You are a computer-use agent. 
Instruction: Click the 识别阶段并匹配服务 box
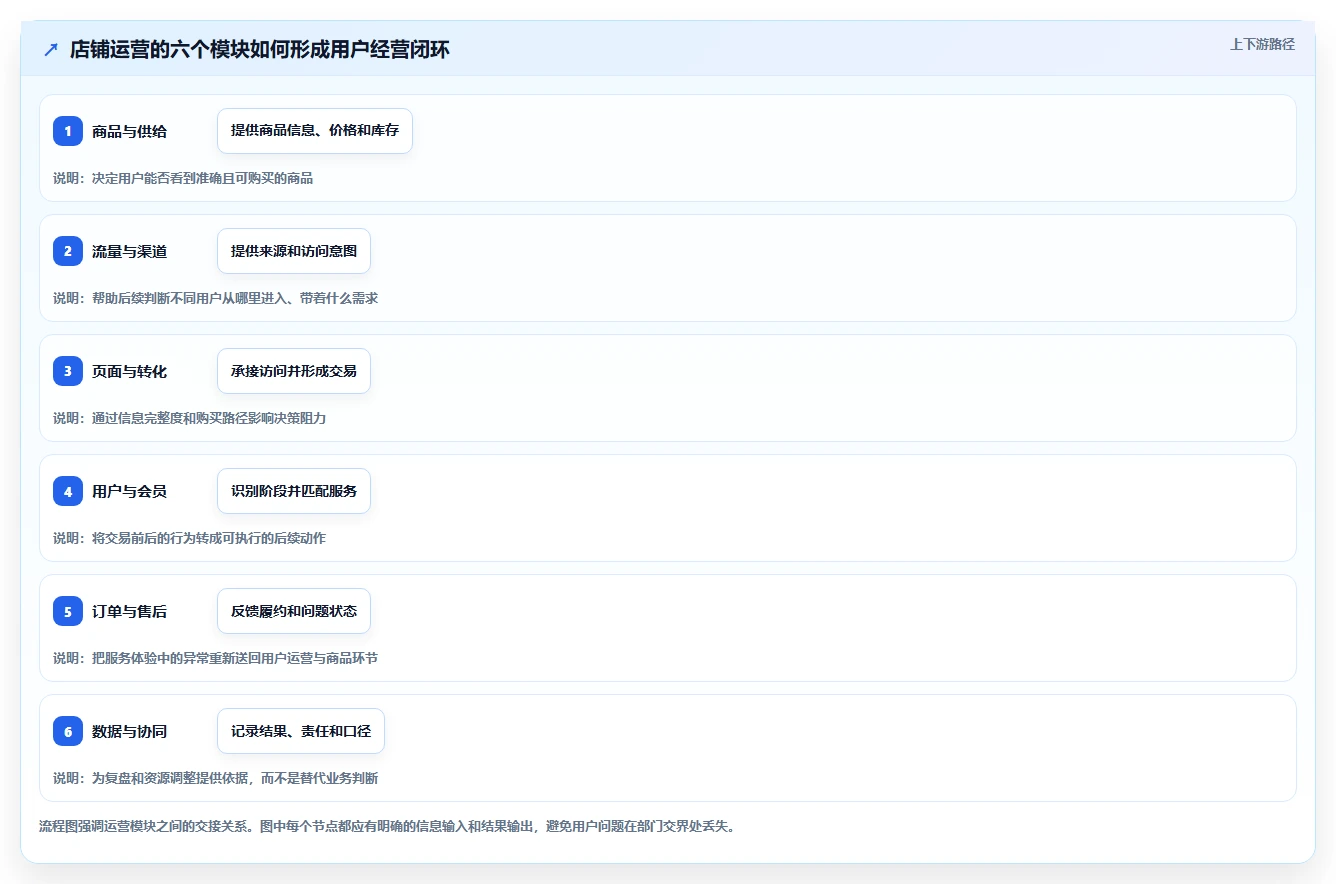point(294,491)
